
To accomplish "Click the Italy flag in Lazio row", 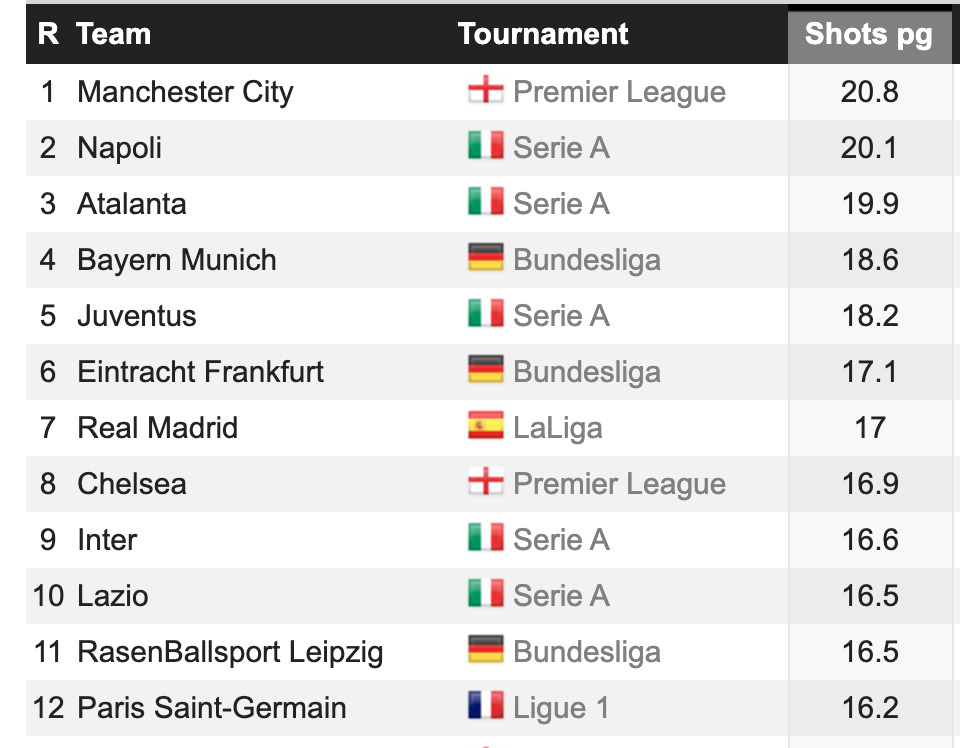I will coord(485,596).
